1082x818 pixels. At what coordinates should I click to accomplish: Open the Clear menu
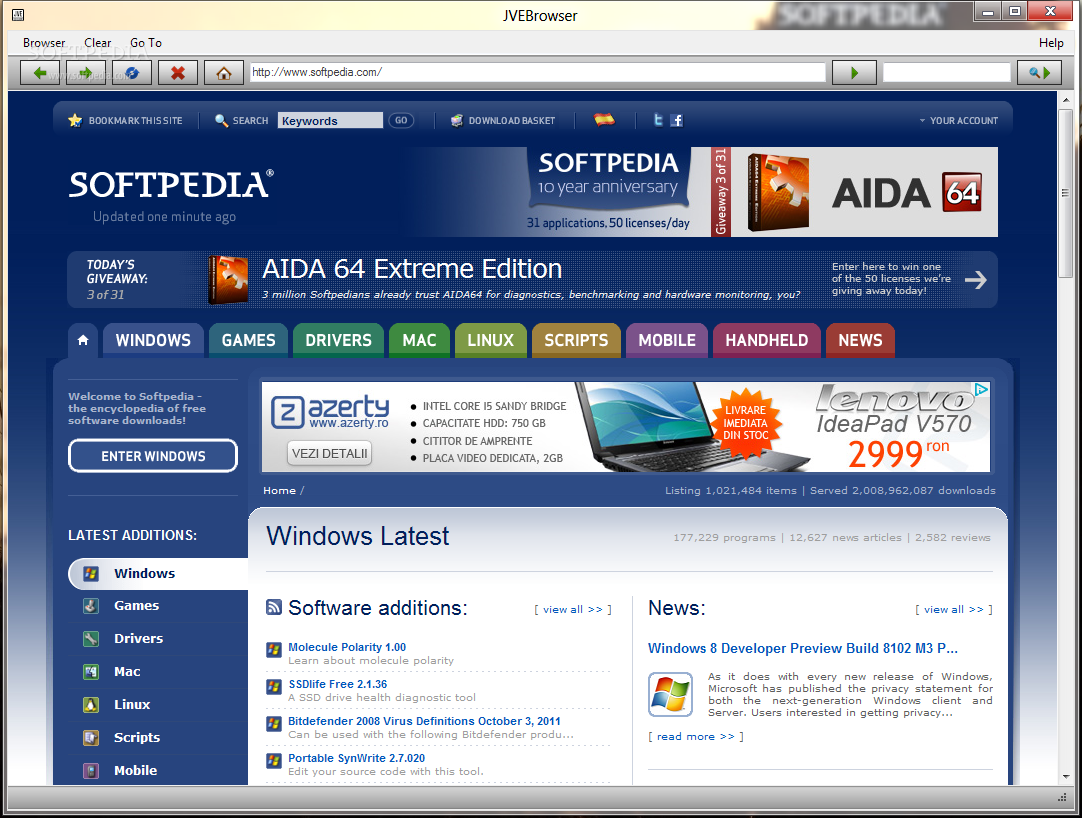97,43
